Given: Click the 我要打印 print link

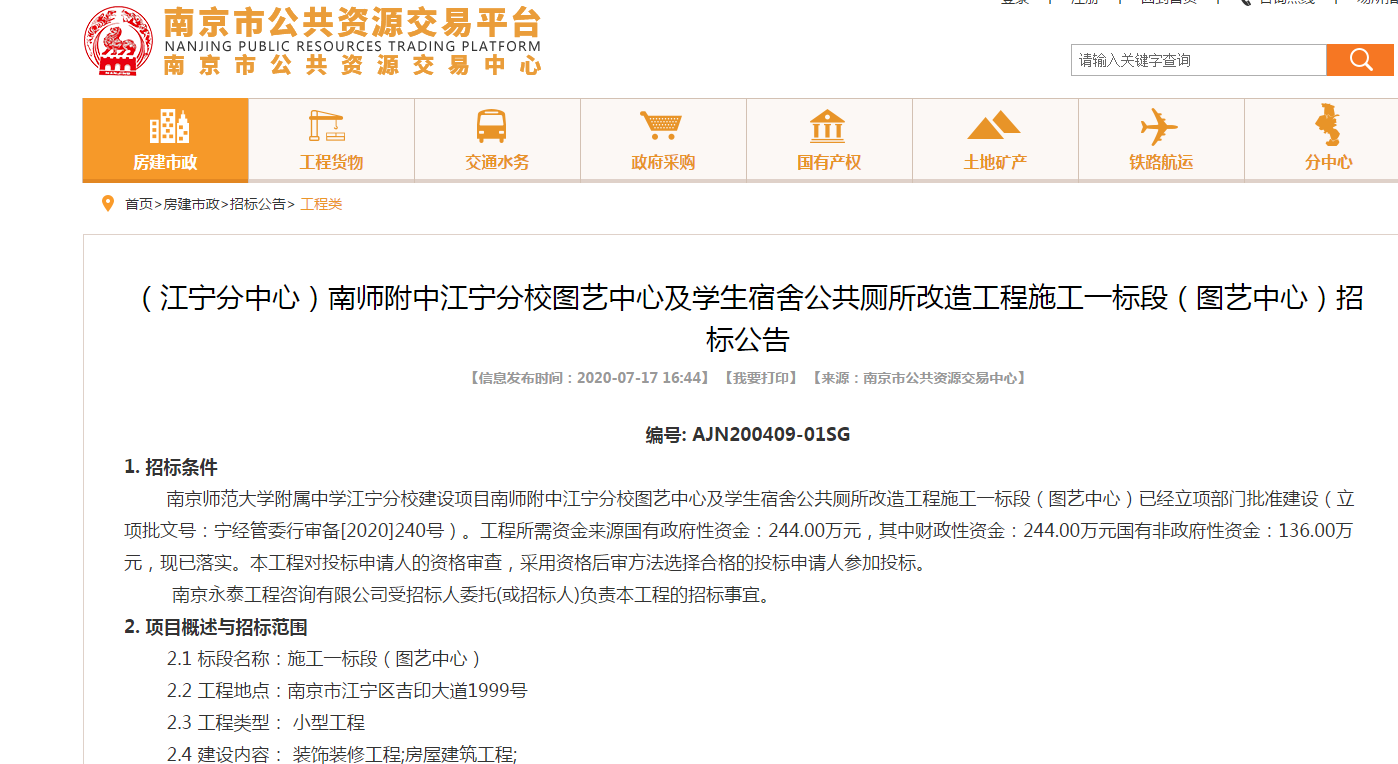Looking at the screenshot, I should pos(760,378).
